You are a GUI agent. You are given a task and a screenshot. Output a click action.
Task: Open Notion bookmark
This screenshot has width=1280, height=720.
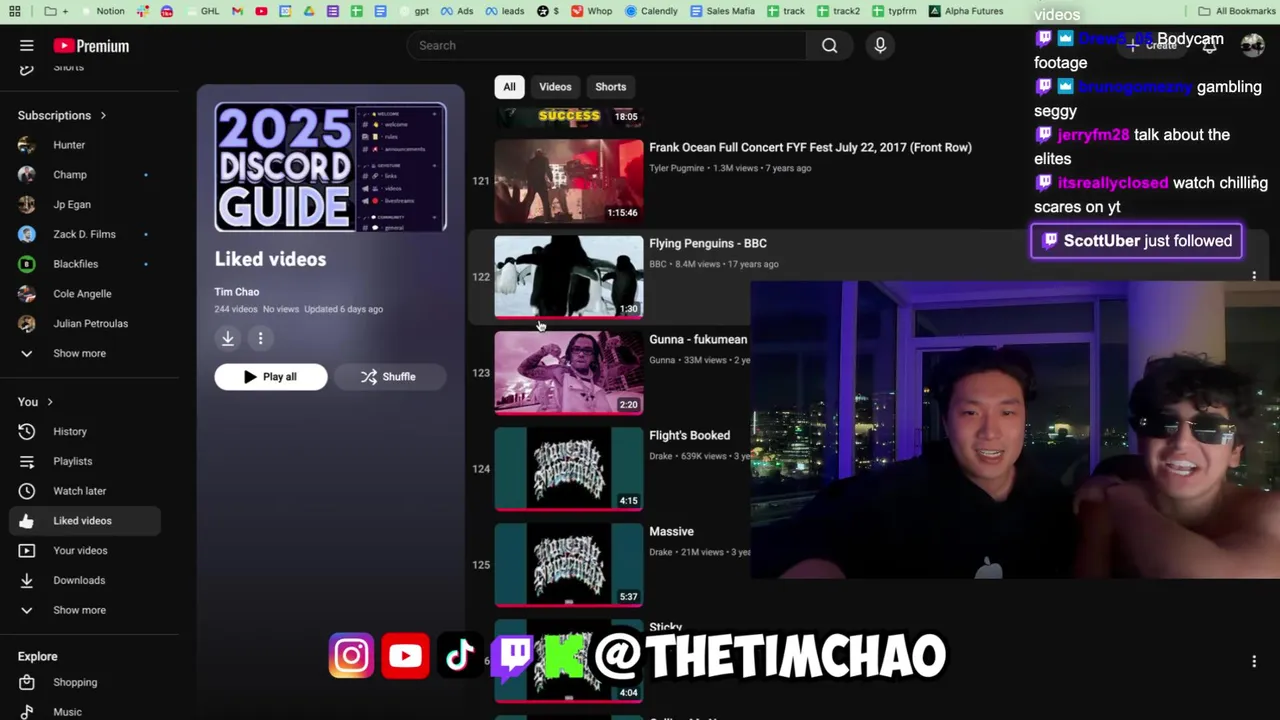click(x=103, y=11)
